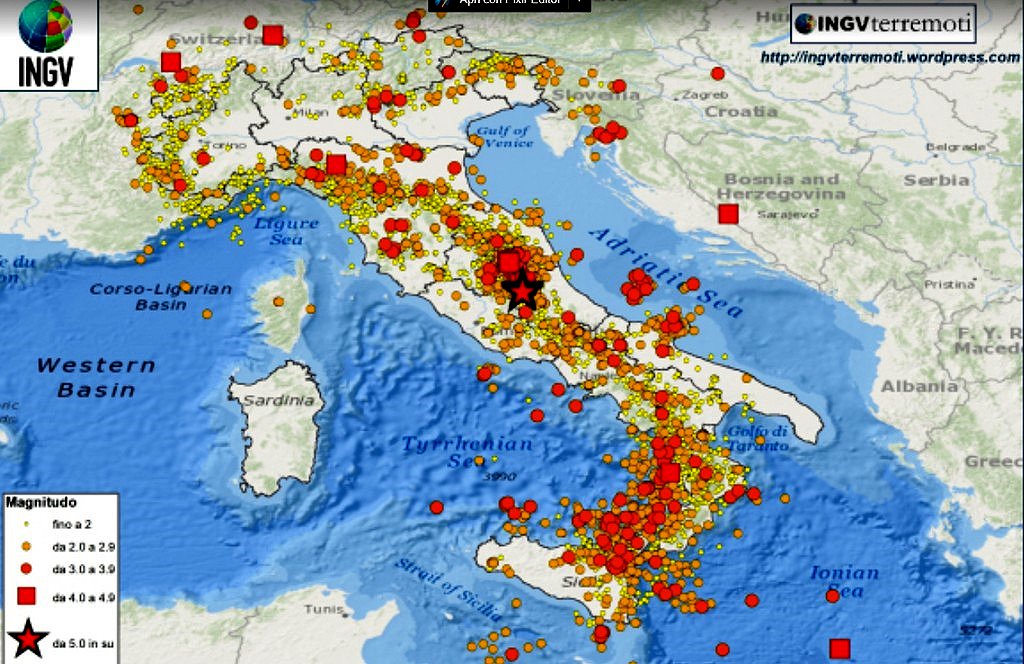Click the Western Basin map label
Screen dimensions: 1024x664
[96, 377]
